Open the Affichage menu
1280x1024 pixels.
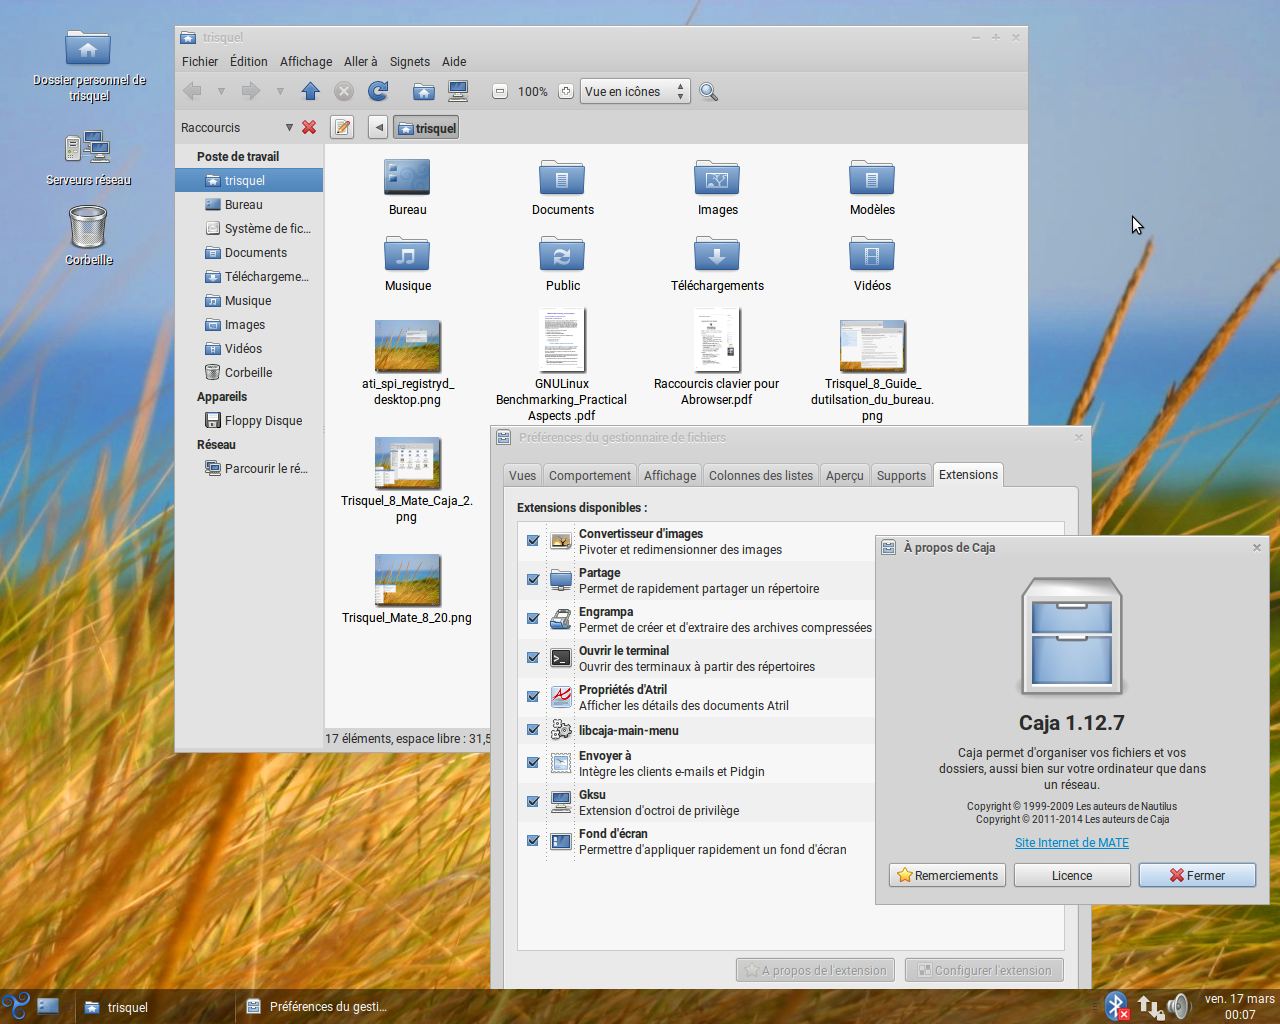[x=306, y=61]
